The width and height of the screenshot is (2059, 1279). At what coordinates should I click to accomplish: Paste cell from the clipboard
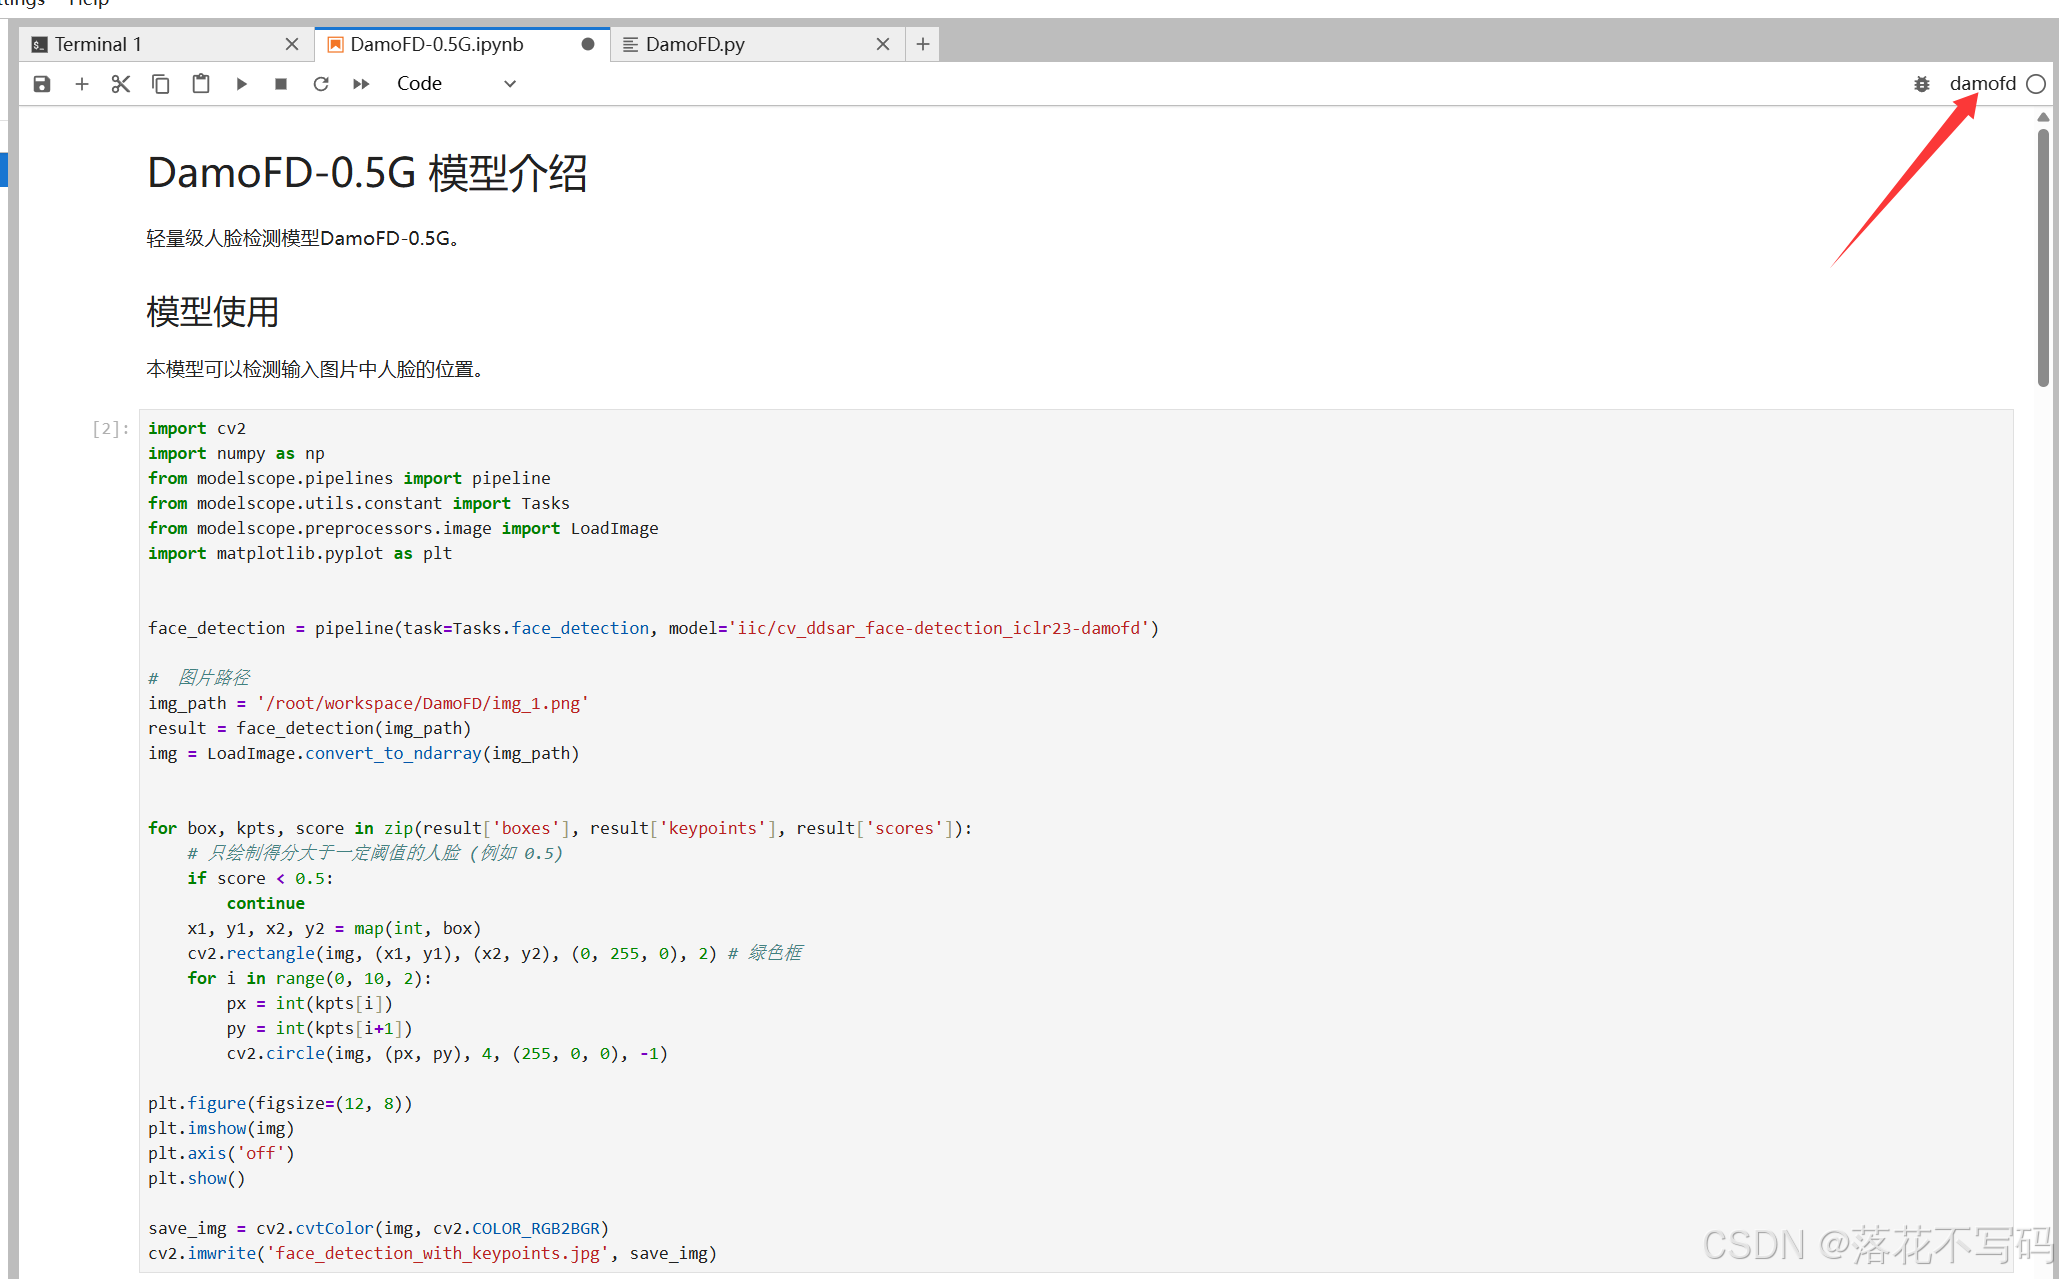[x=201, y=84]
